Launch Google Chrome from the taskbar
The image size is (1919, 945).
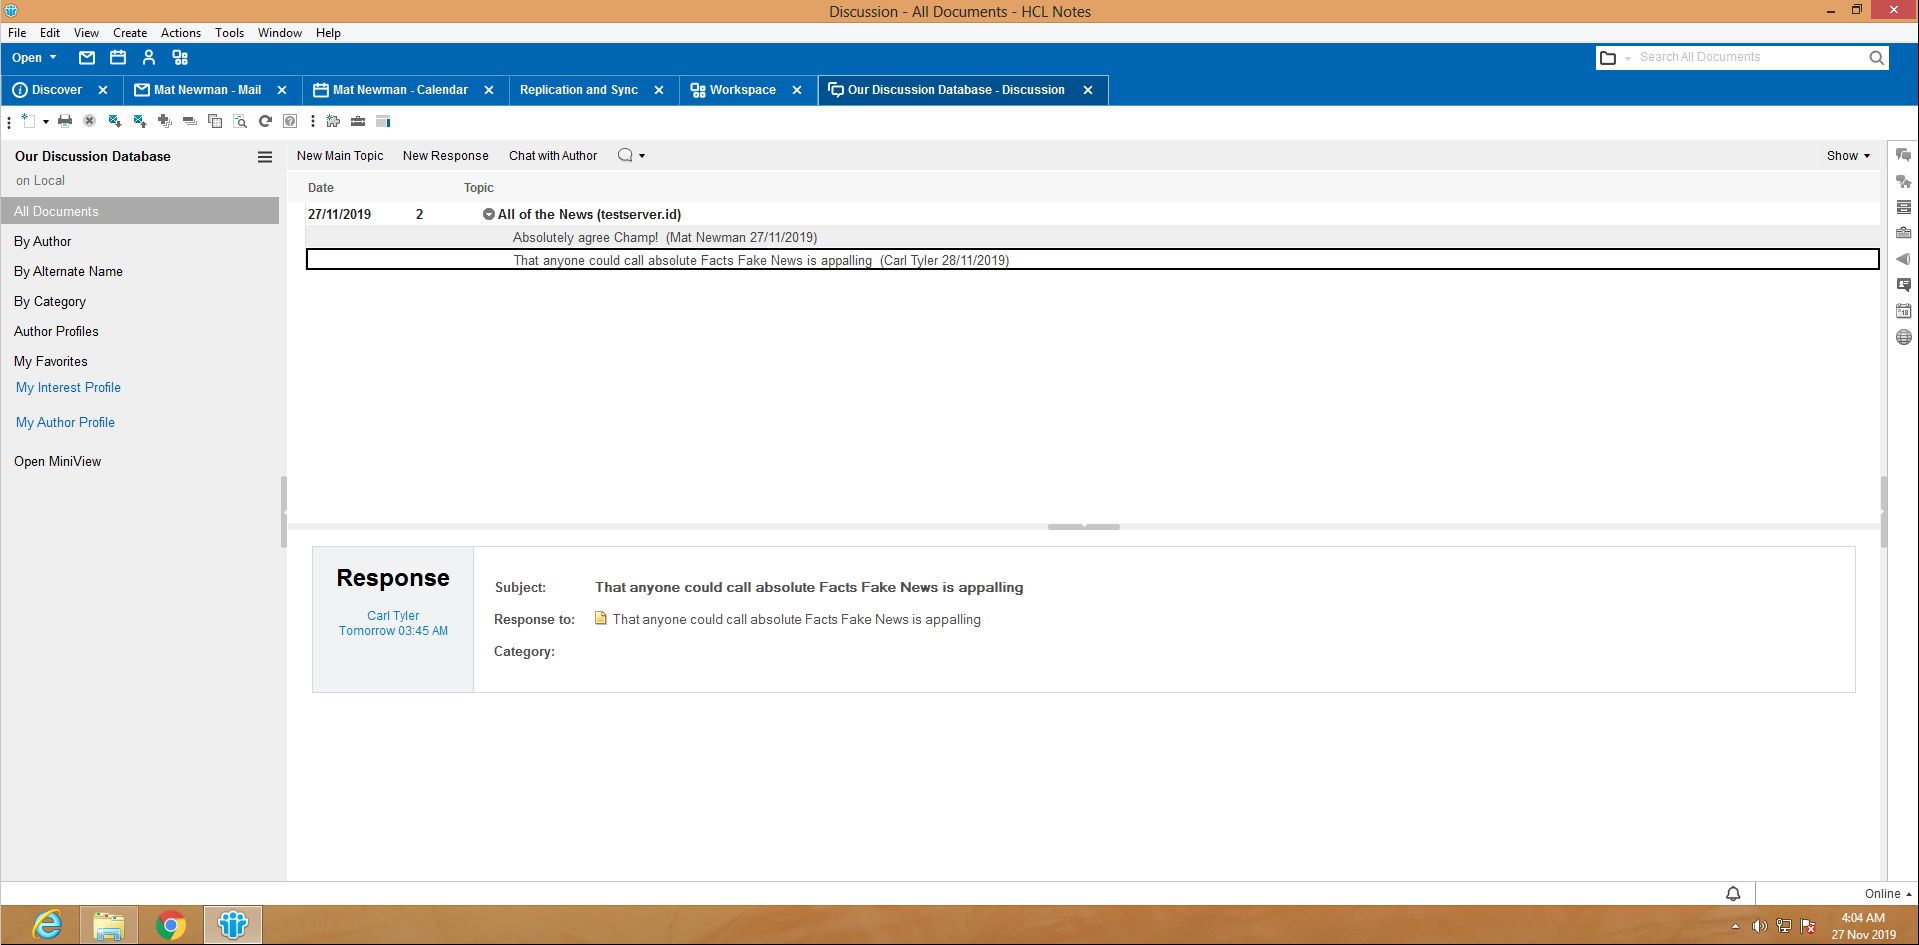171,926
